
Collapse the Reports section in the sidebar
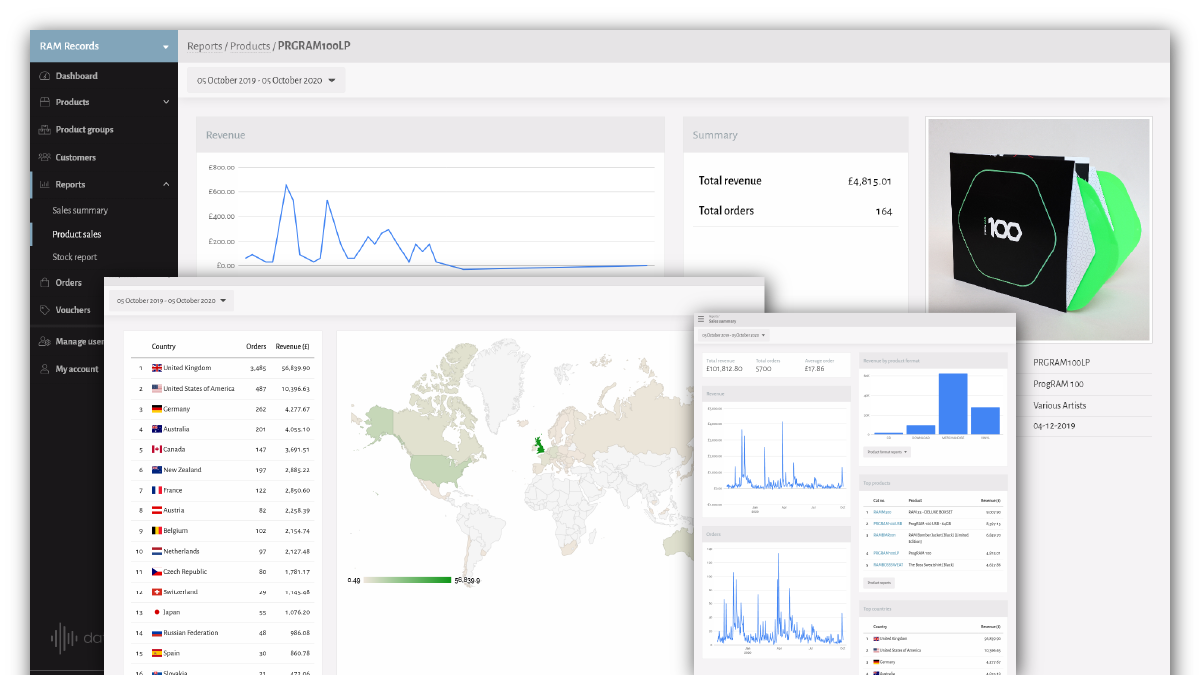[x=165, y=184]
